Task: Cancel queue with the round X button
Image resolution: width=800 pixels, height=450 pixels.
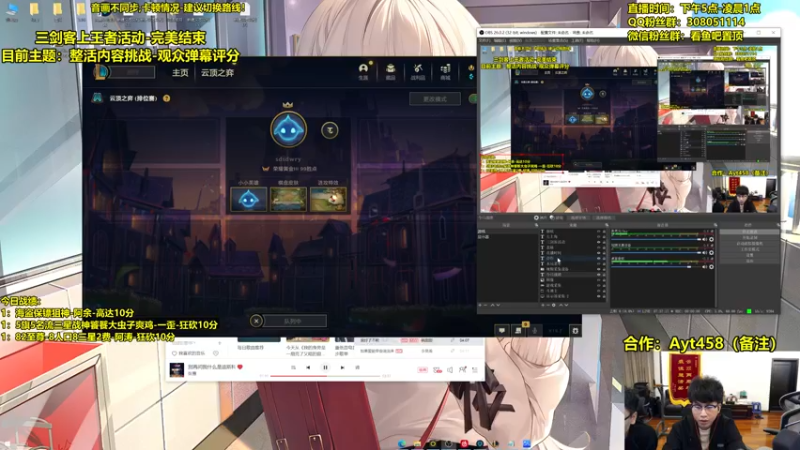Action: (x=256, y=320)
